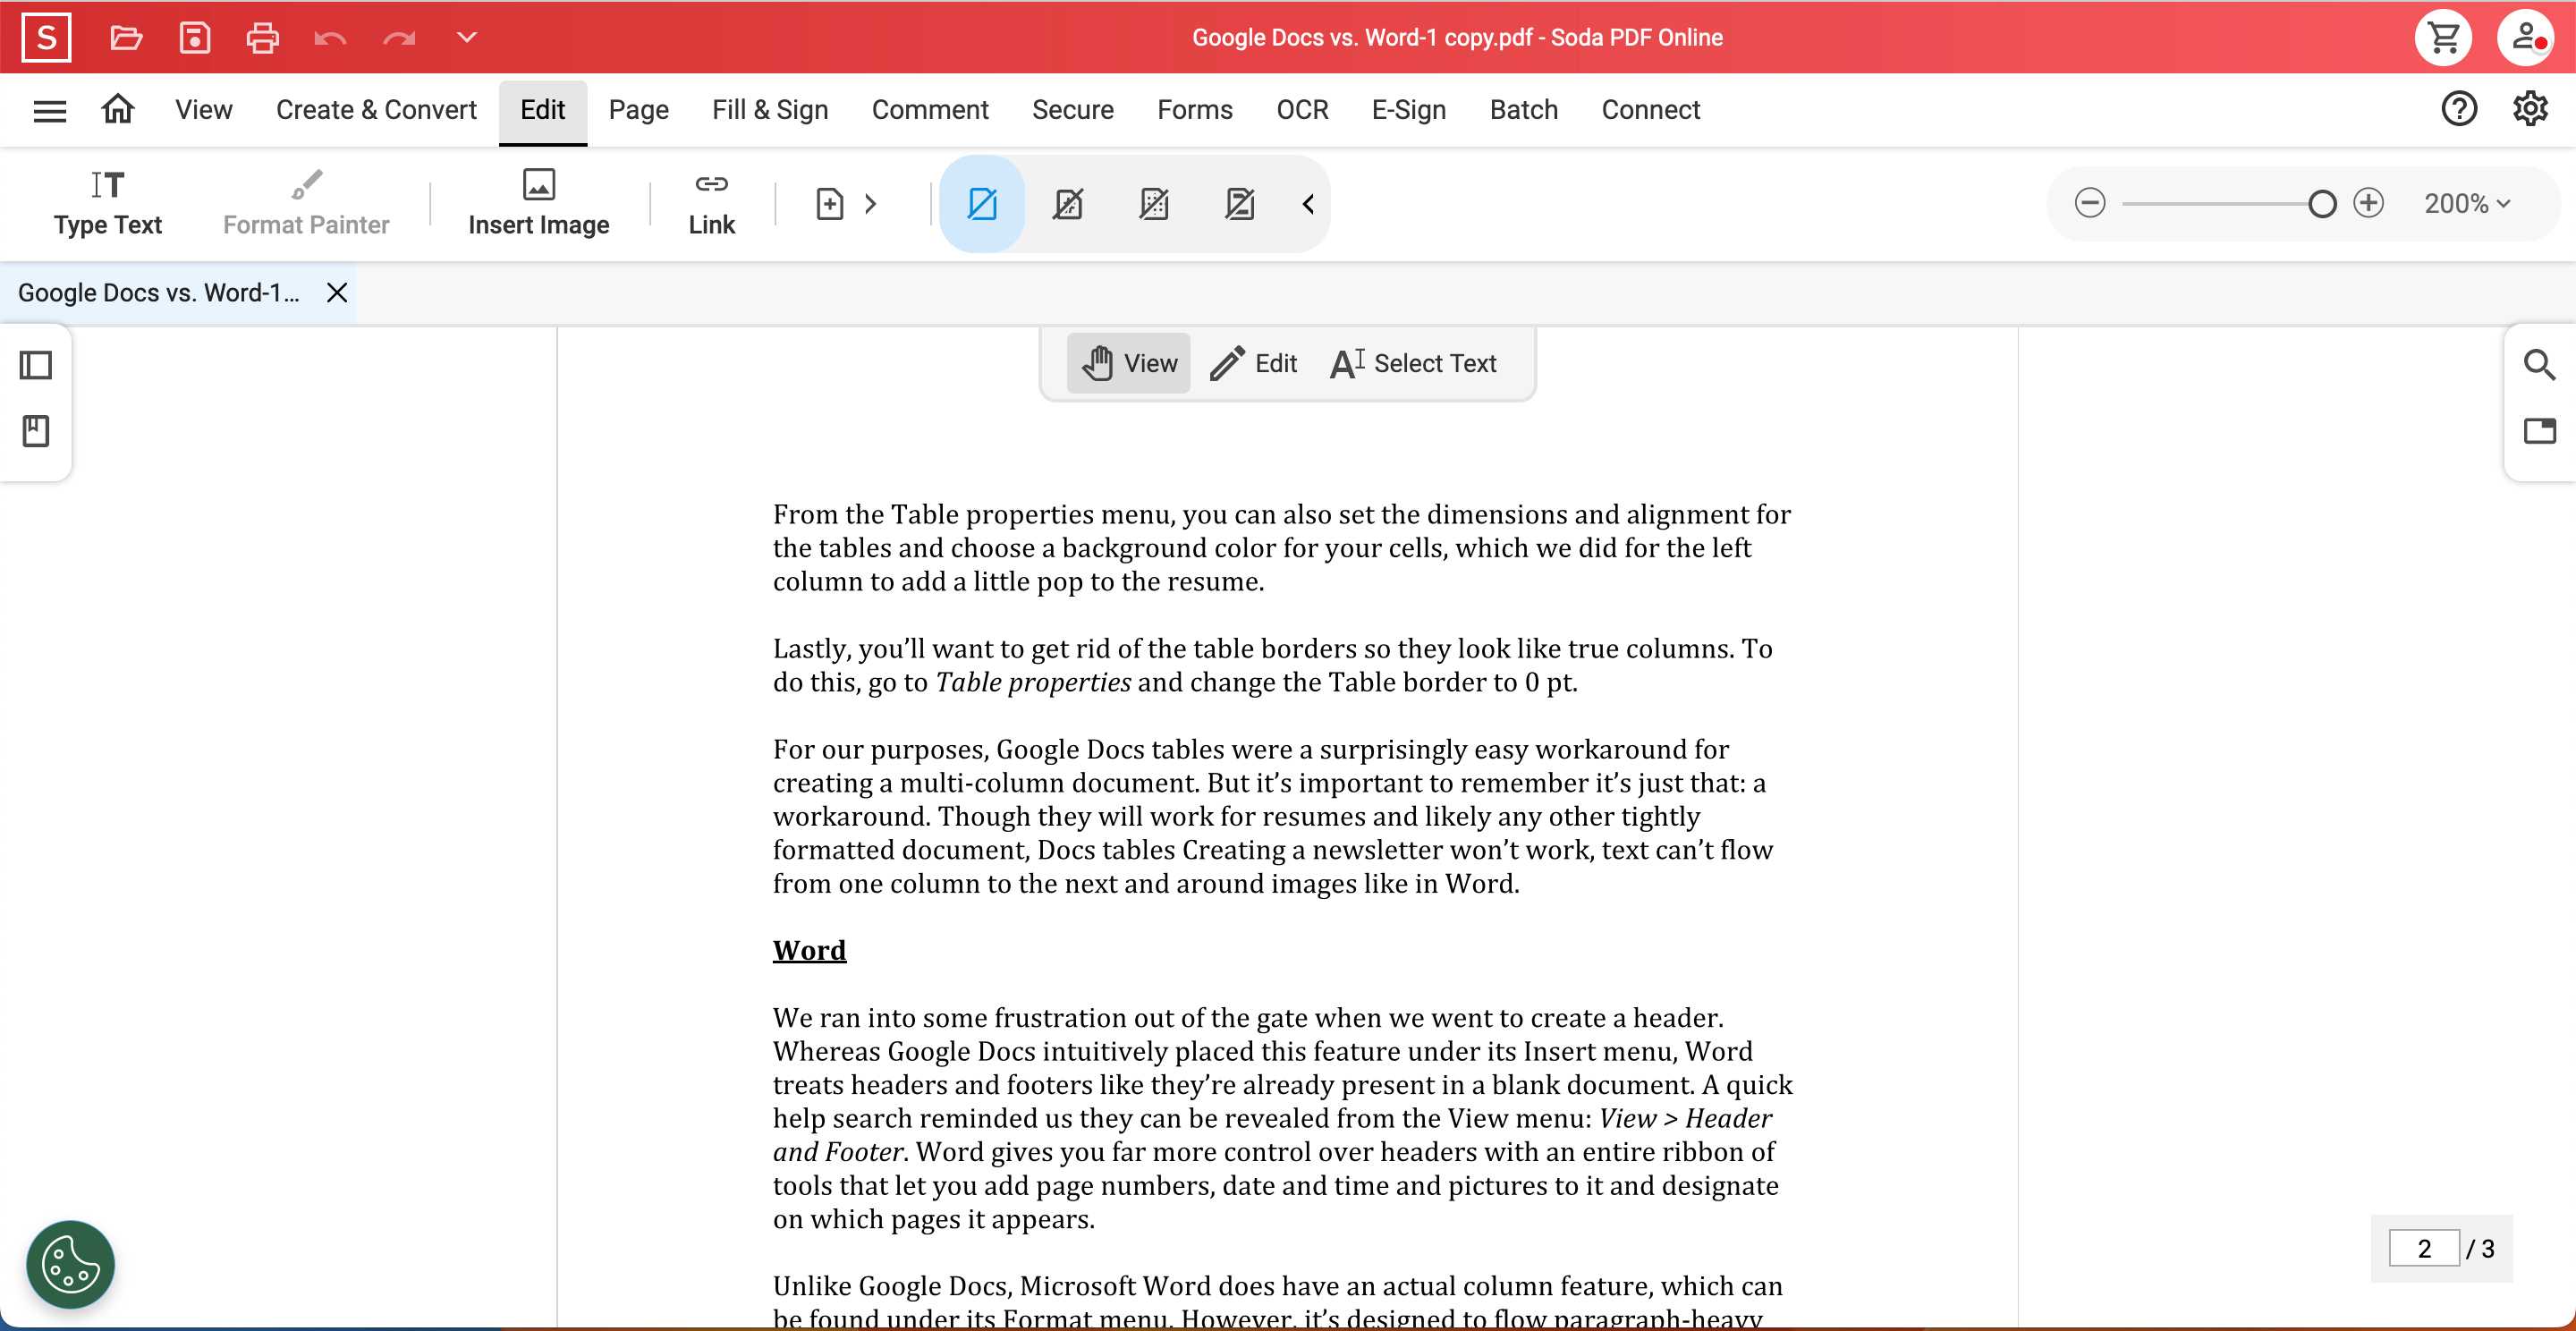
Task: Open the OCR tab
Action: (1302, 110)
